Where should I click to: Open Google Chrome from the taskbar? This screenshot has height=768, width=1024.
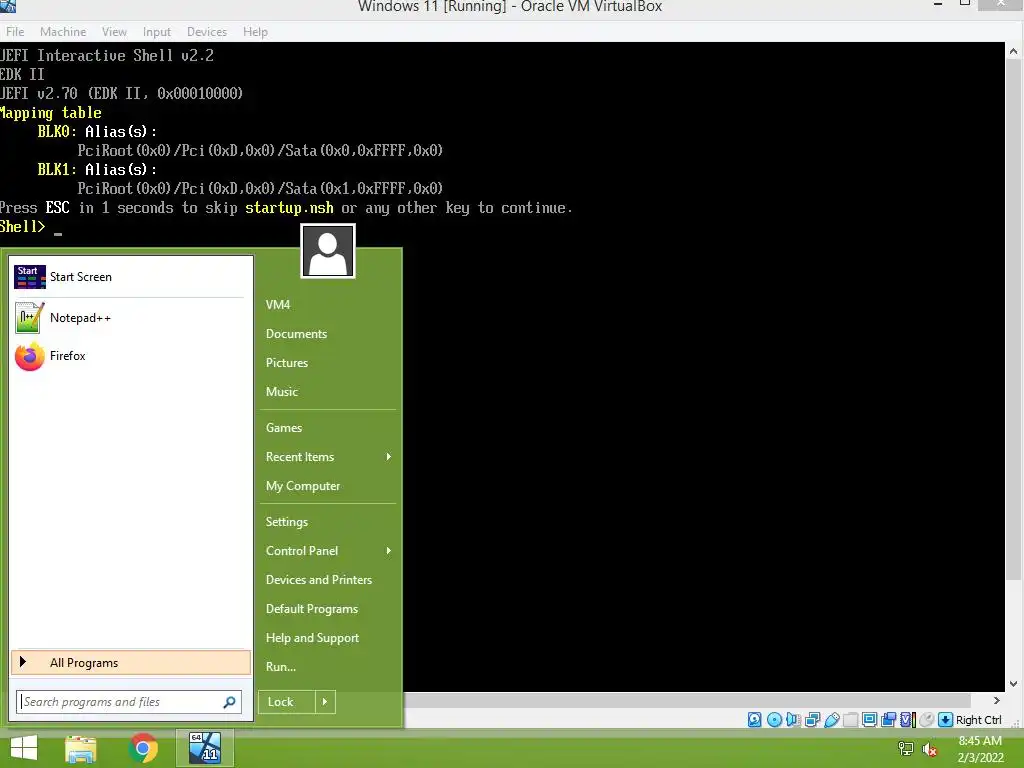pyautogui.click(x=143, y=748)
